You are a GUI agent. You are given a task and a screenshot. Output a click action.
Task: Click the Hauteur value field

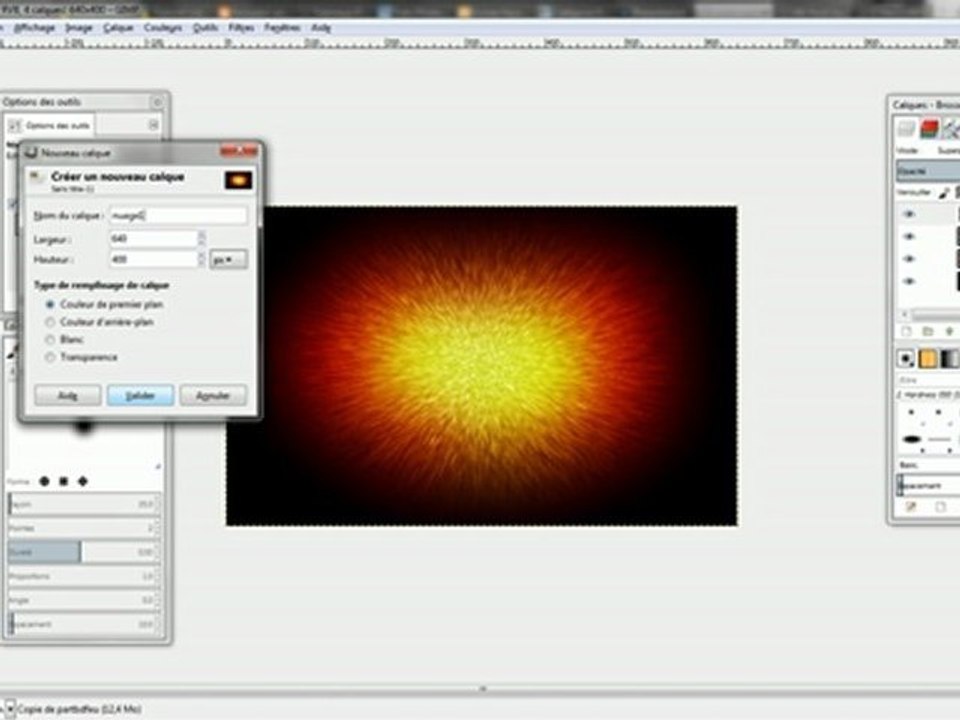[153, 259]
